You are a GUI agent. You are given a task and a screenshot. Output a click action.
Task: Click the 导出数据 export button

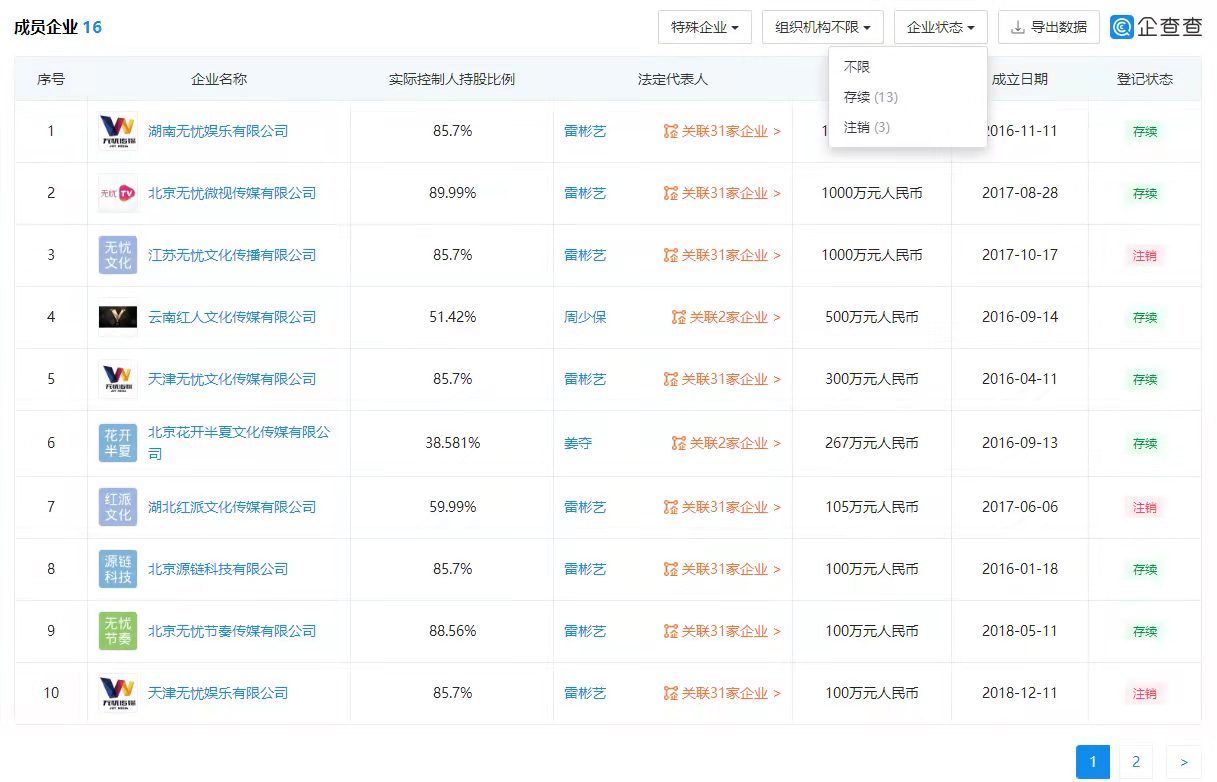pyautogui.click(x=1049, y=27)
